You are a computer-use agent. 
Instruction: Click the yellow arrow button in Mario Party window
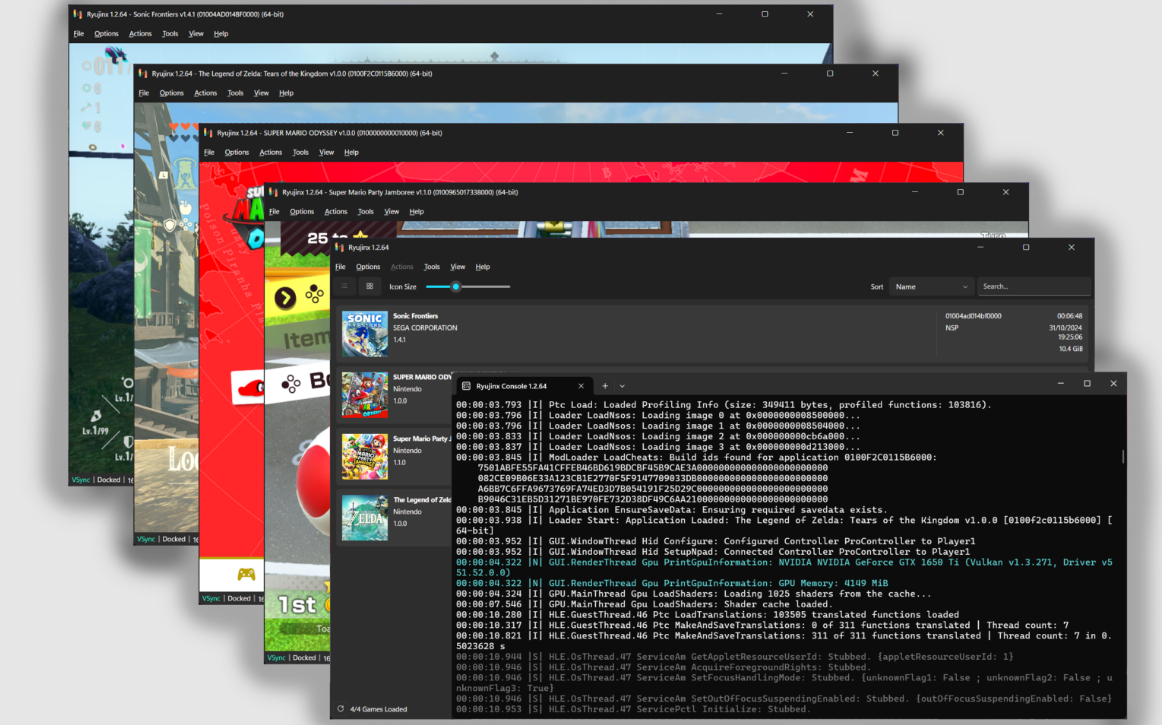tap(285, 298)
